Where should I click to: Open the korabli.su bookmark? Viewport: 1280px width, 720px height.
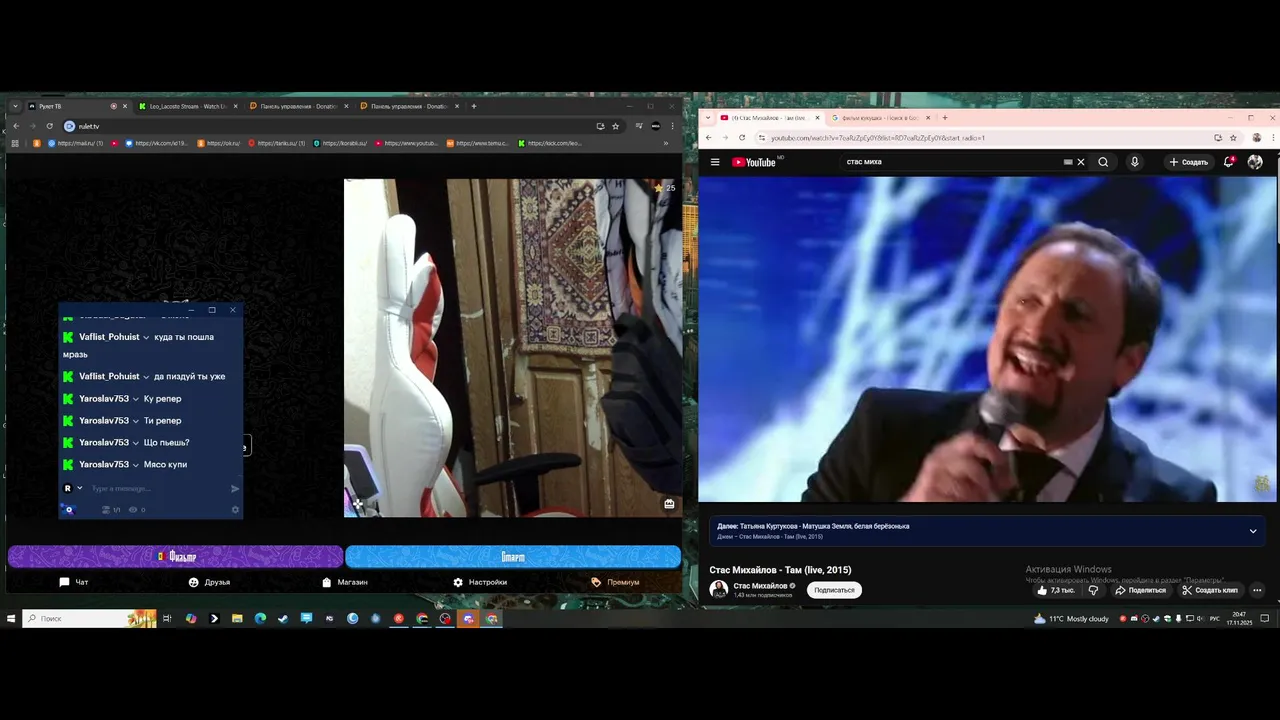click(x=340, y=143)
